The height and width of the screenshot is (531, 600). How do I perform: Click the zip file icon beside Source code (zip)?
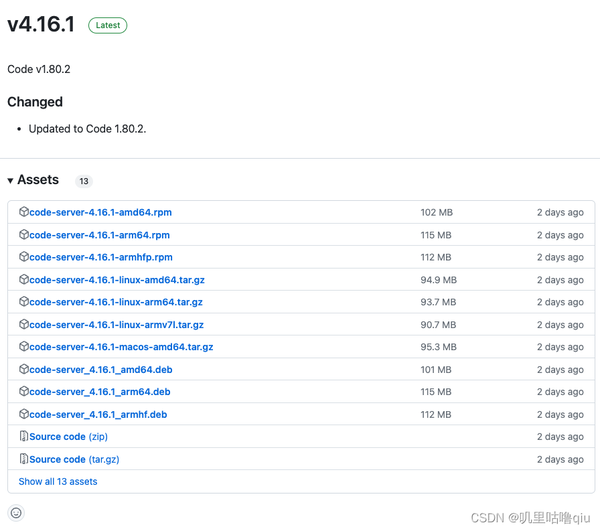(24, 436)
